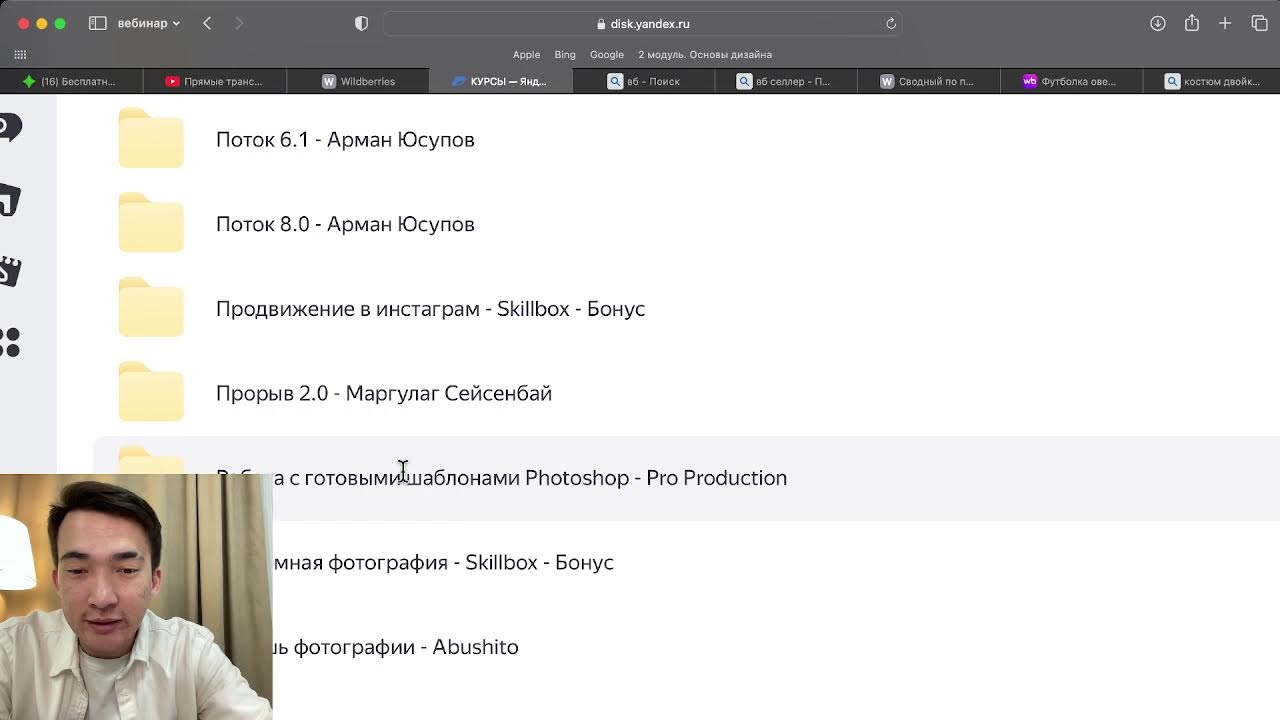
Task: Open the Share icon in Safari toolbar
Action: coord(1192,23)
